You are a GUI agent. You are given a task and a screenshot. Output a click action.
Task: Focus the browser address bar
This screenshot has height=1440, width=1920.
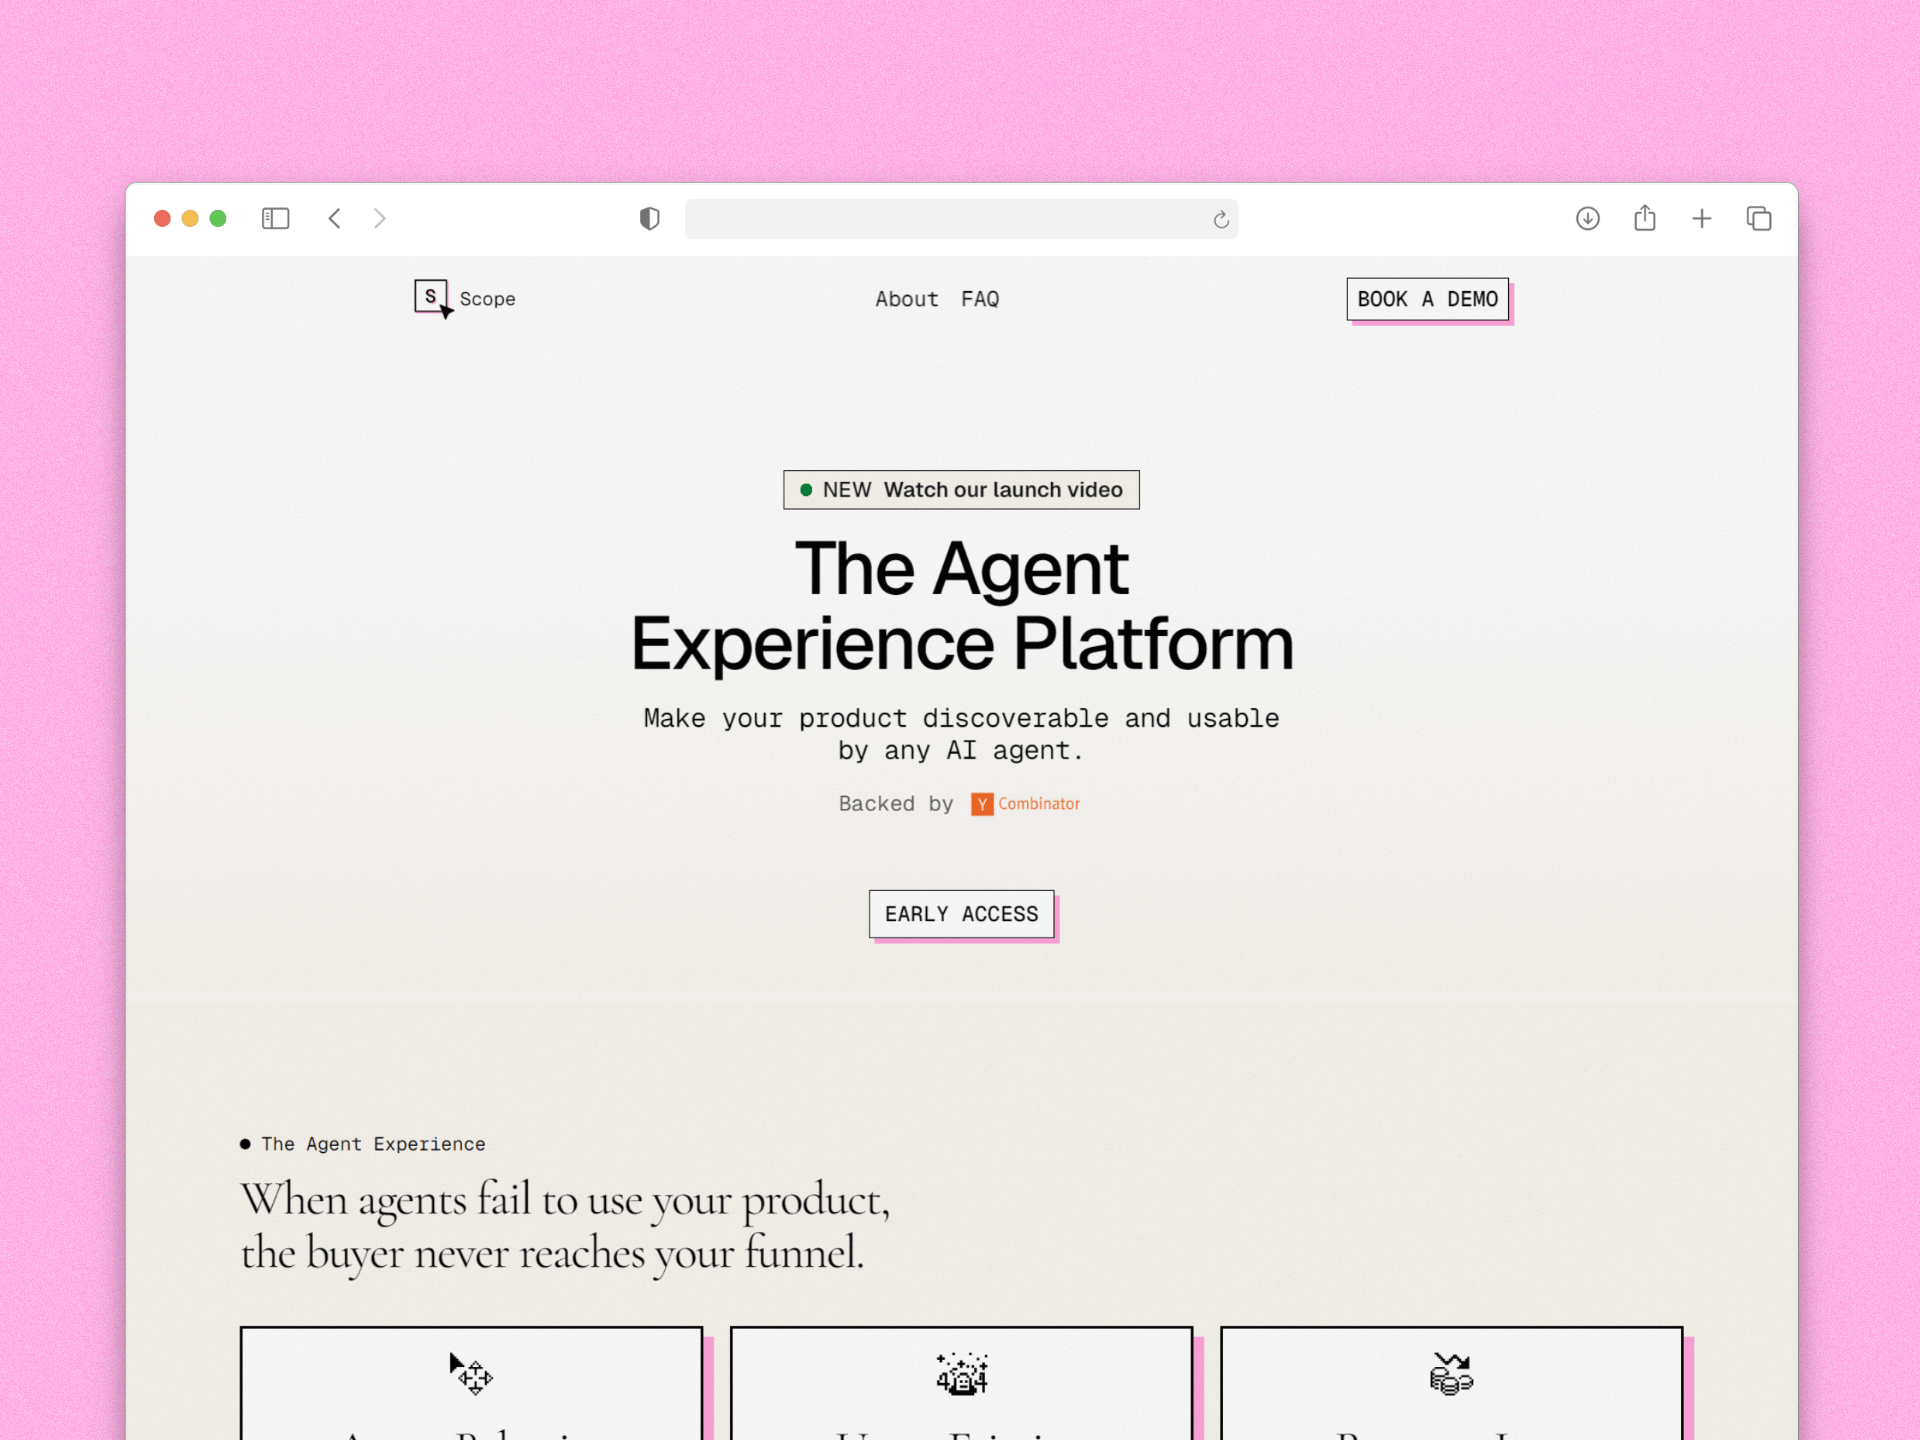pos(961,219)
